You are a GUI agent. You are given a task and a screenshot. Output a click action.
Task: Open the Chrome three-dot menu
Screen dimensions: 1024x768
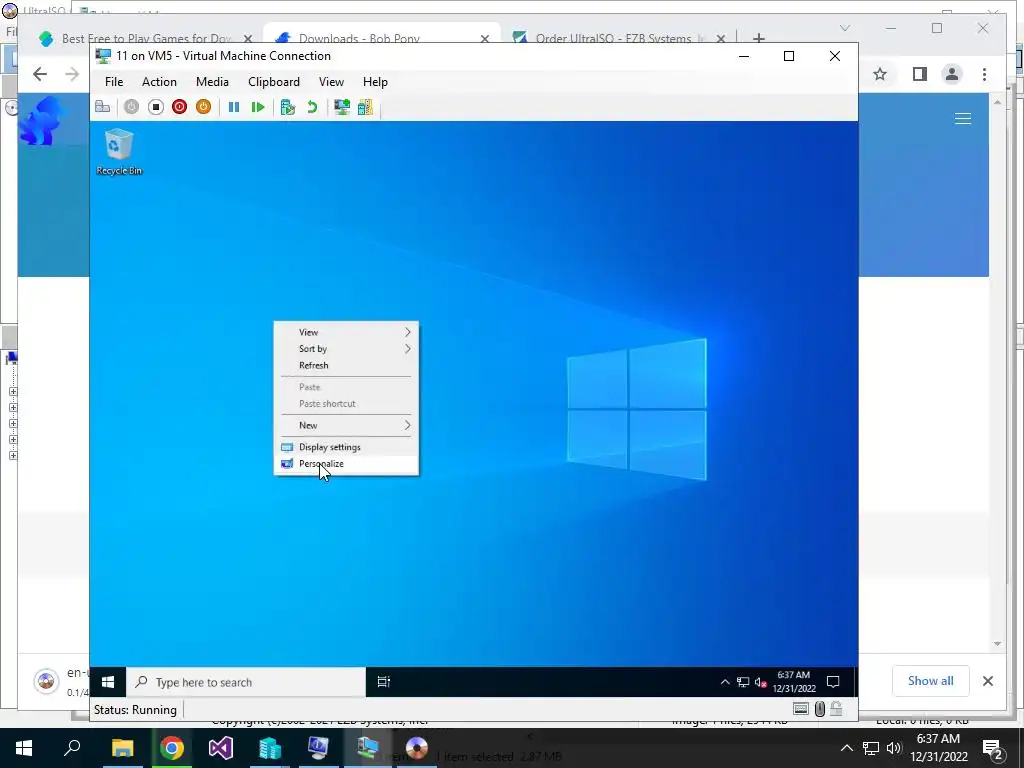[x=985, y=74]
